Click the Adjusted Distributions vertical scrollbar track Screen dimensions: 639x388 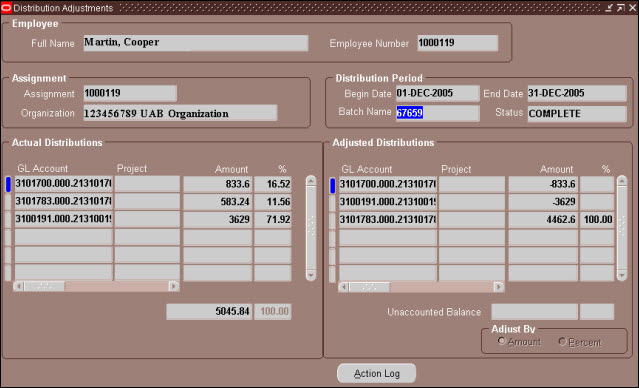coord(622,228)
